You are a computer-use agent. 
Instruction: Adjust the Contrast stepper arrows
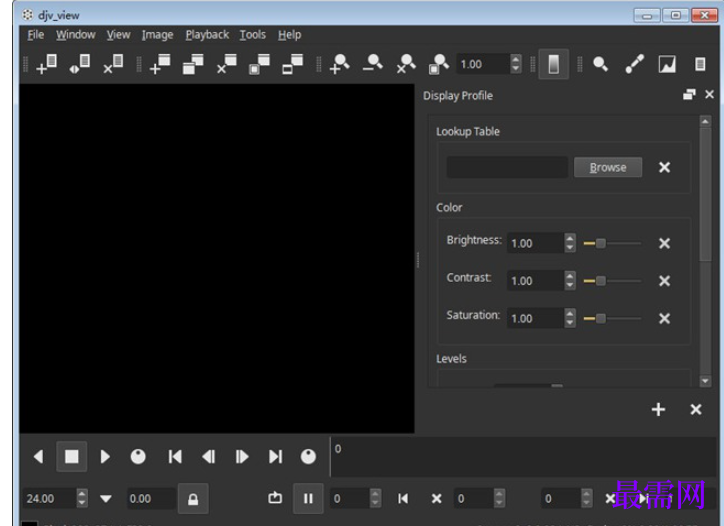click(x=570, y=280)
